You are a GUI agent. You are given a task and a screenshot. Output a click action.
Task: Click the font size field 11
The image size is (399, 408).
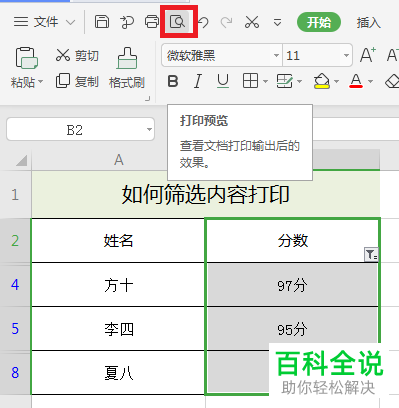click(312, 55)
